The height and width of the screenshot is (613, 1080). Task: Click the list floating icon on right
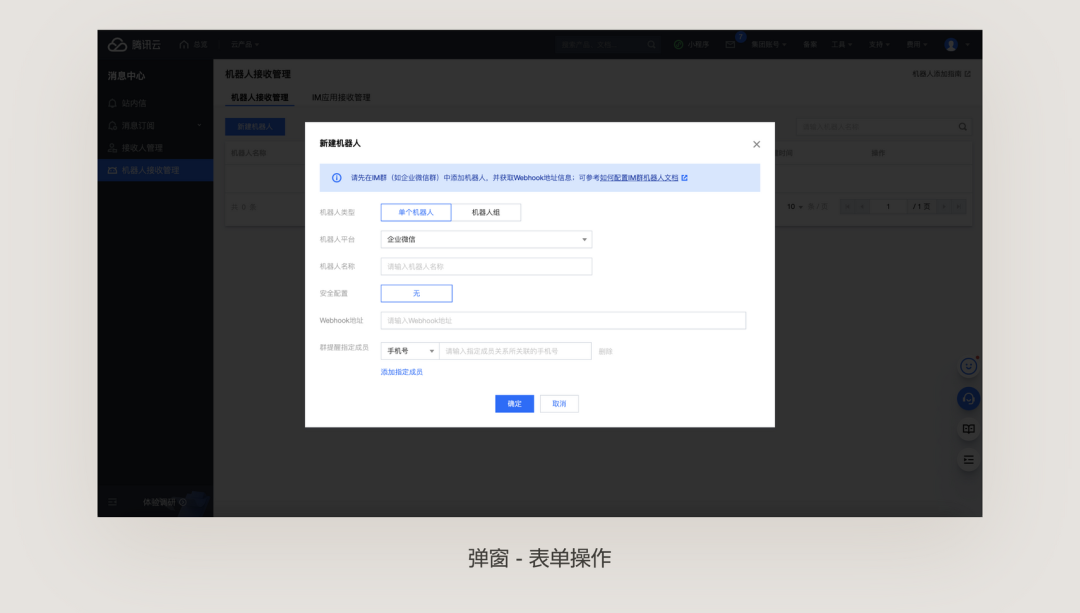coord(968,459)
